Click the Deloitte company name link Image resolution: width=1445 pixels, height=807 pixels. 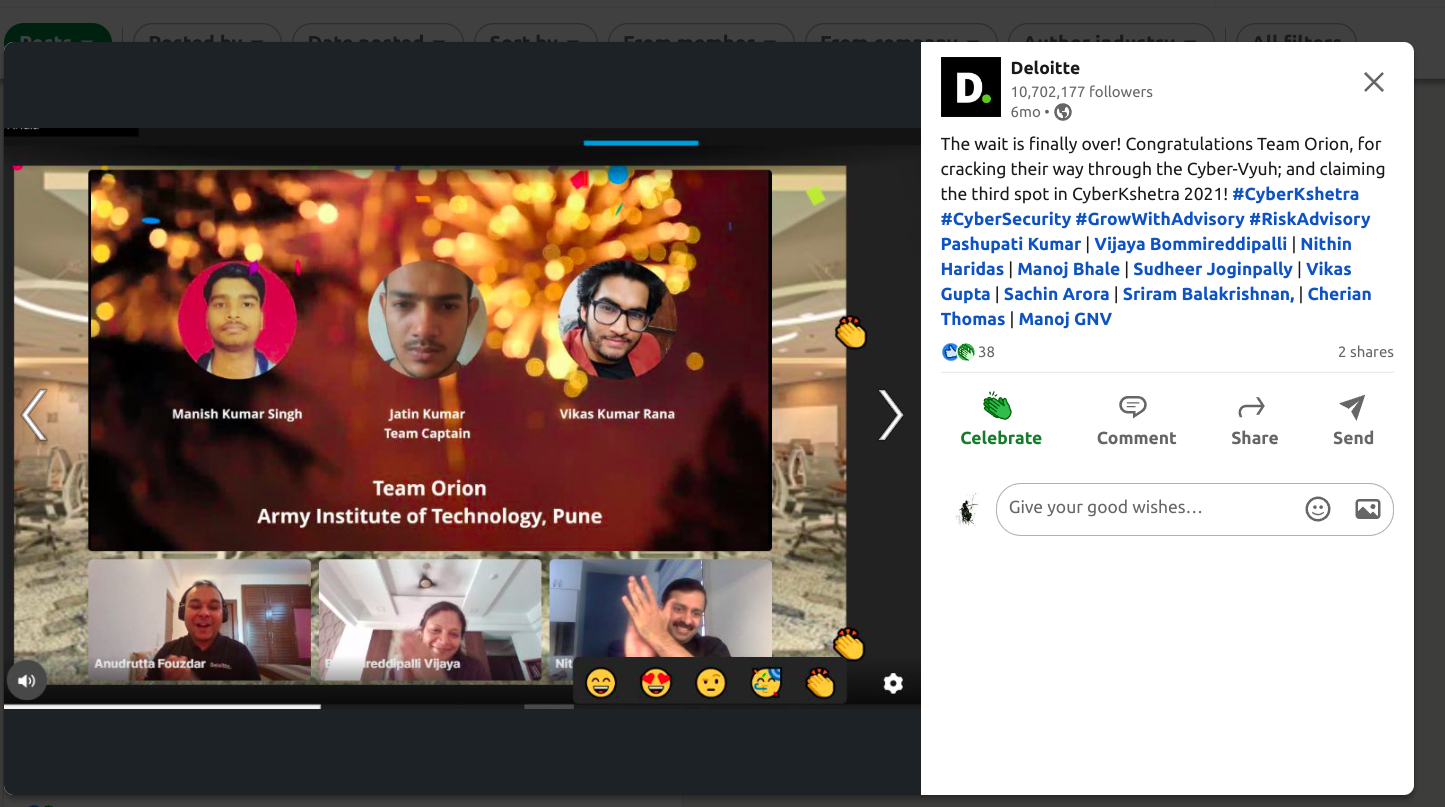tap(1045, 68)
